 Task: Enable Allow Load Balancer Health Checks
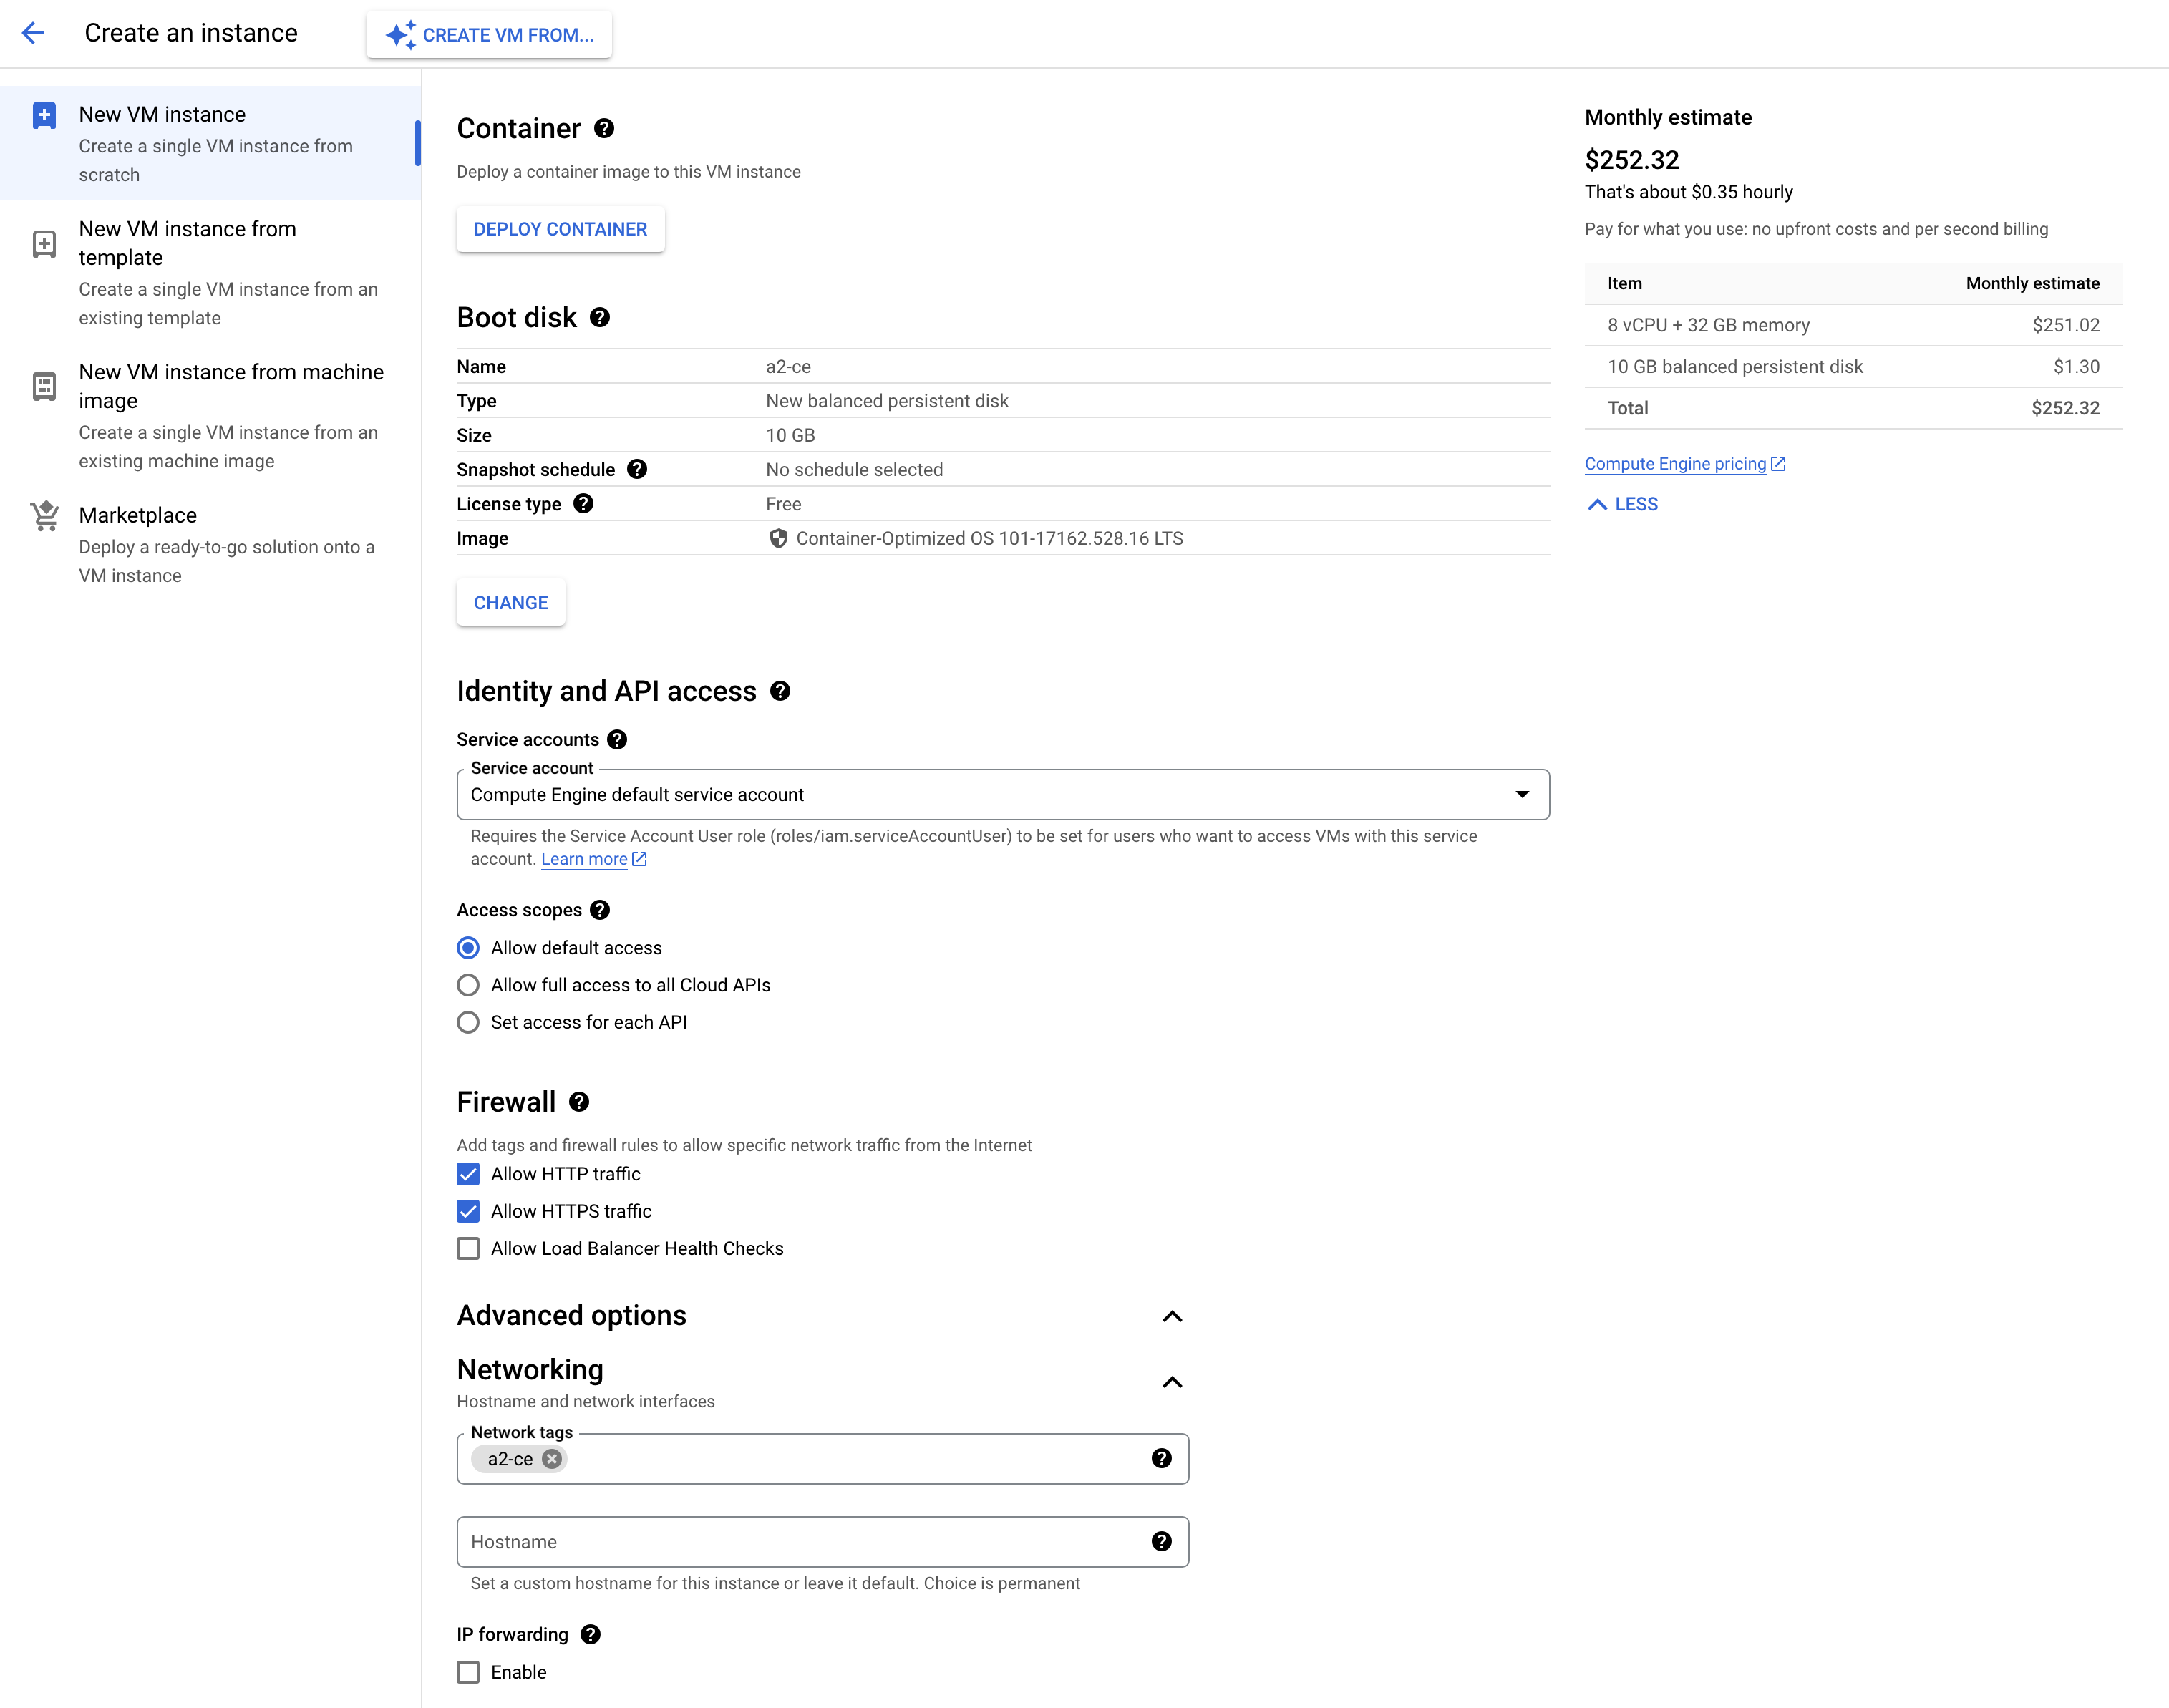pyautogui.click(x=468, y=1248)
